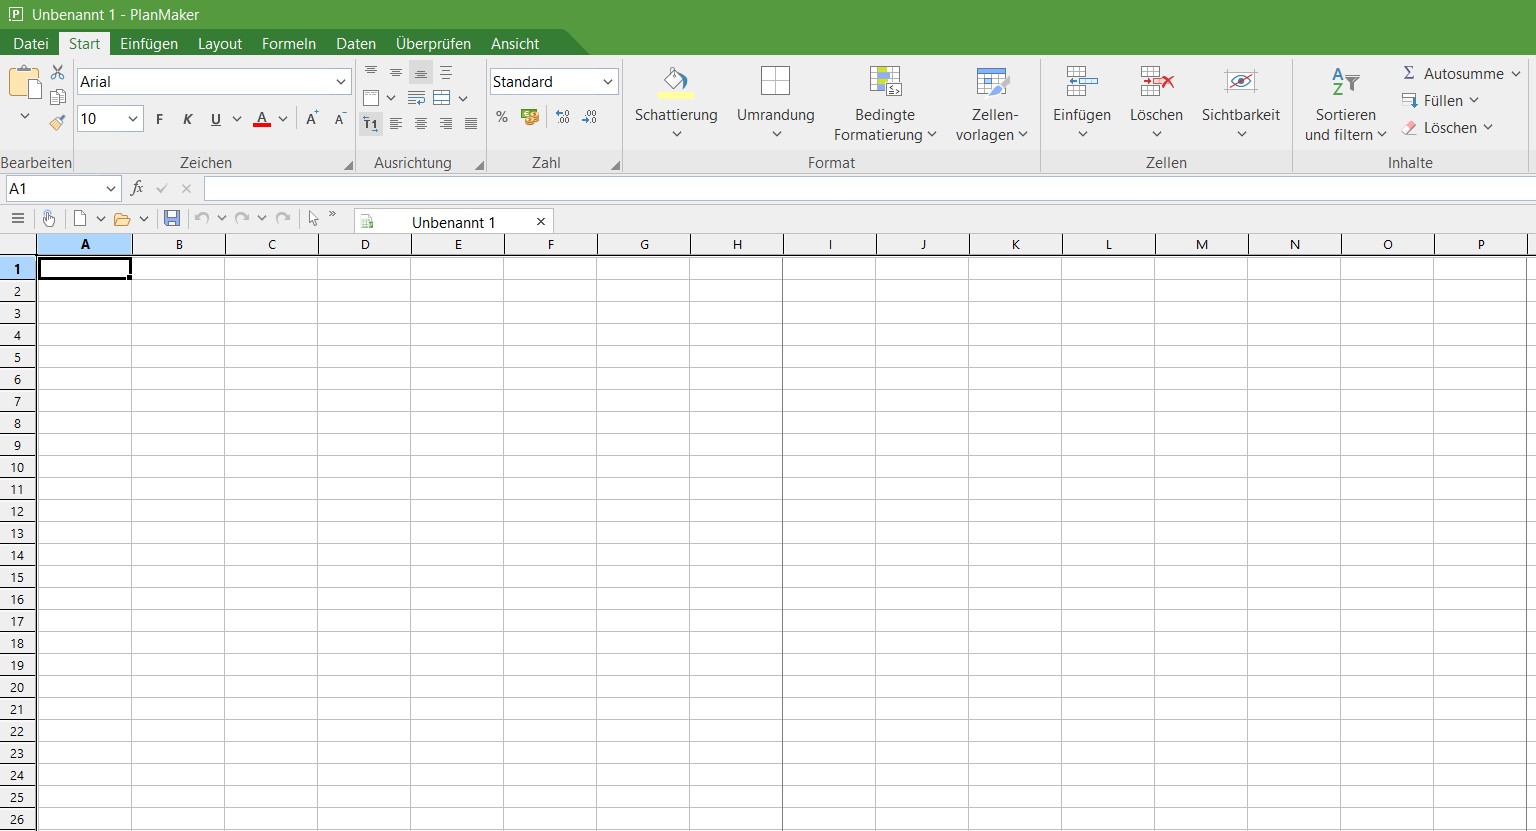The width and height of the screenshot is (1536, 831).
Task: Click the increase font size icon
Action: point(312,119)
